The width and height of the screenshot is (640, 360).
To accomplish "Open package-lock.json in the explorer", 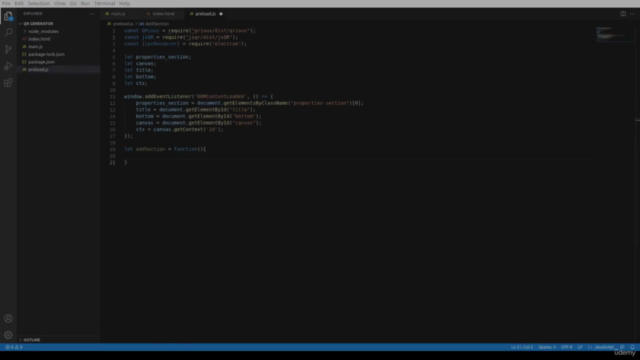I will pyautogui.click(x=46, y=54).
